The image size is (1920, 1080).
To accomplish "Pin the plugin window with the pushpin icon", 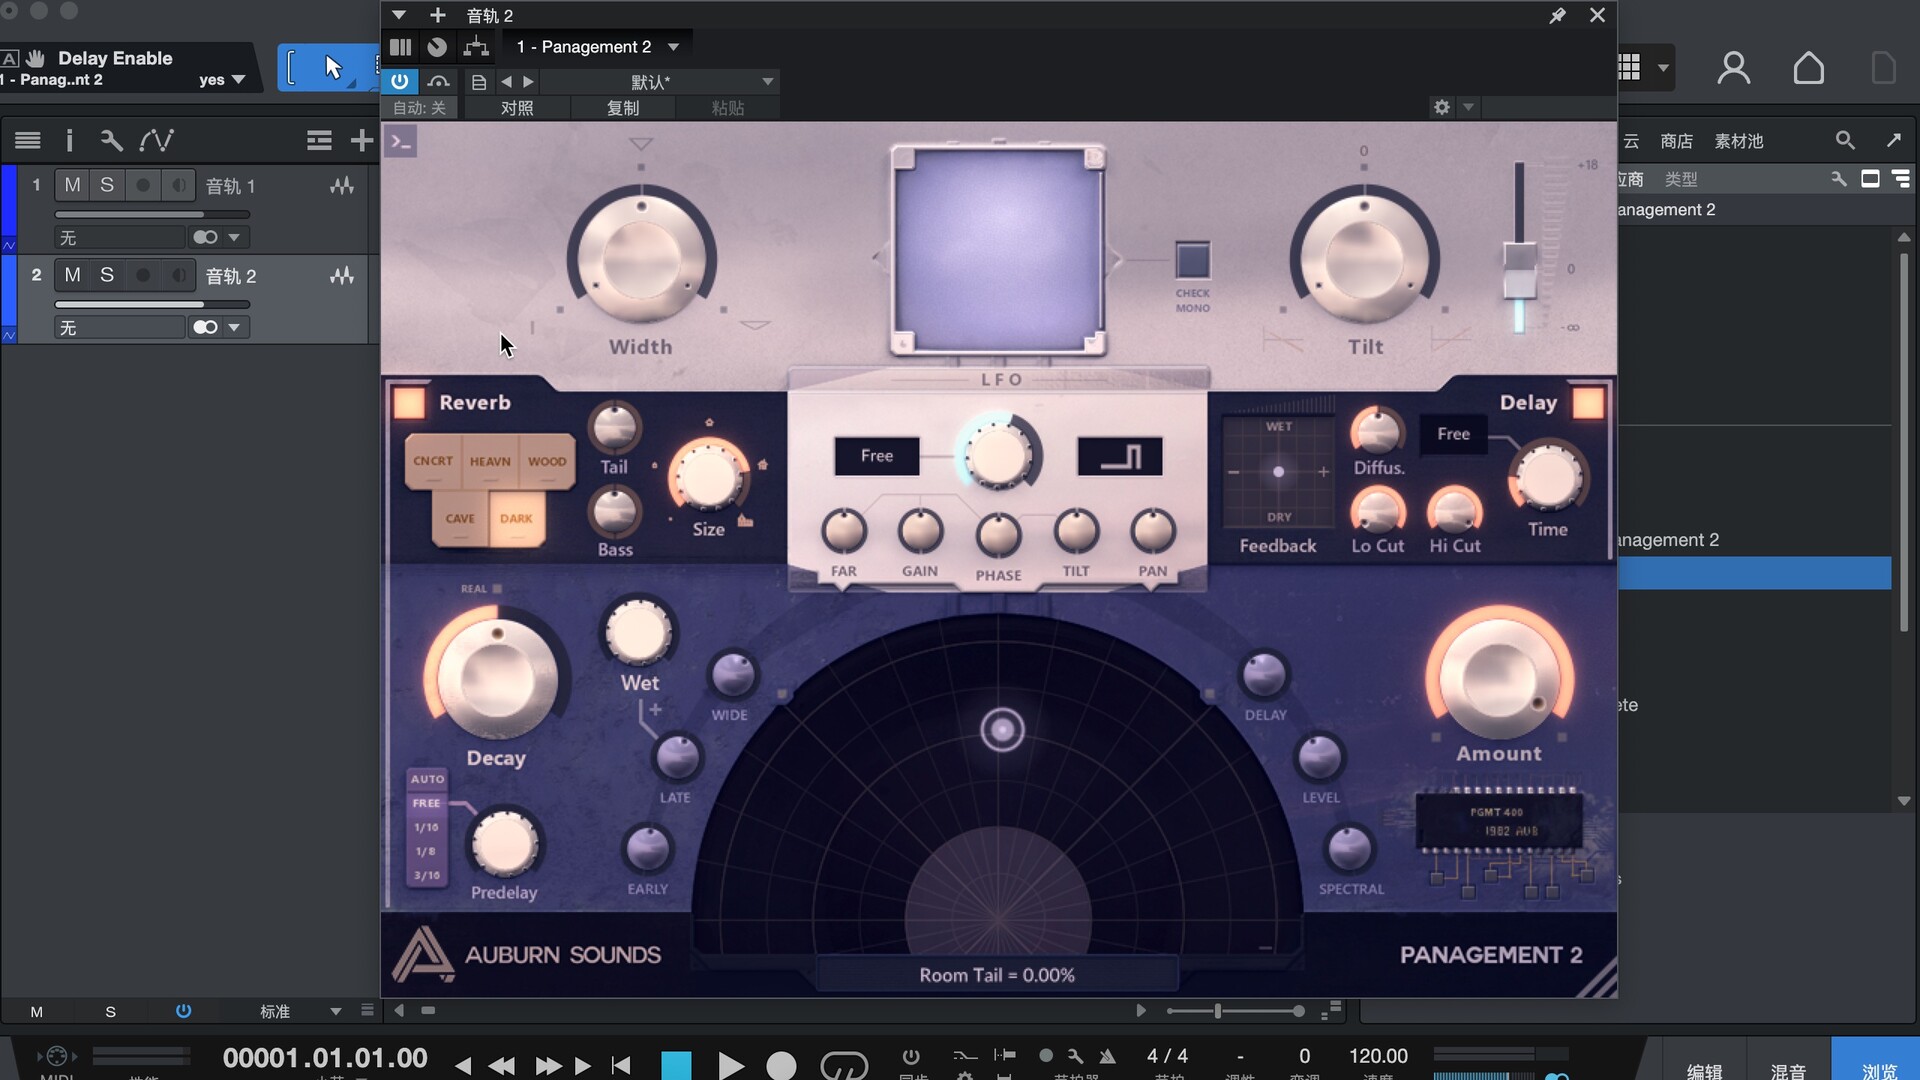I will [1557, 15].
